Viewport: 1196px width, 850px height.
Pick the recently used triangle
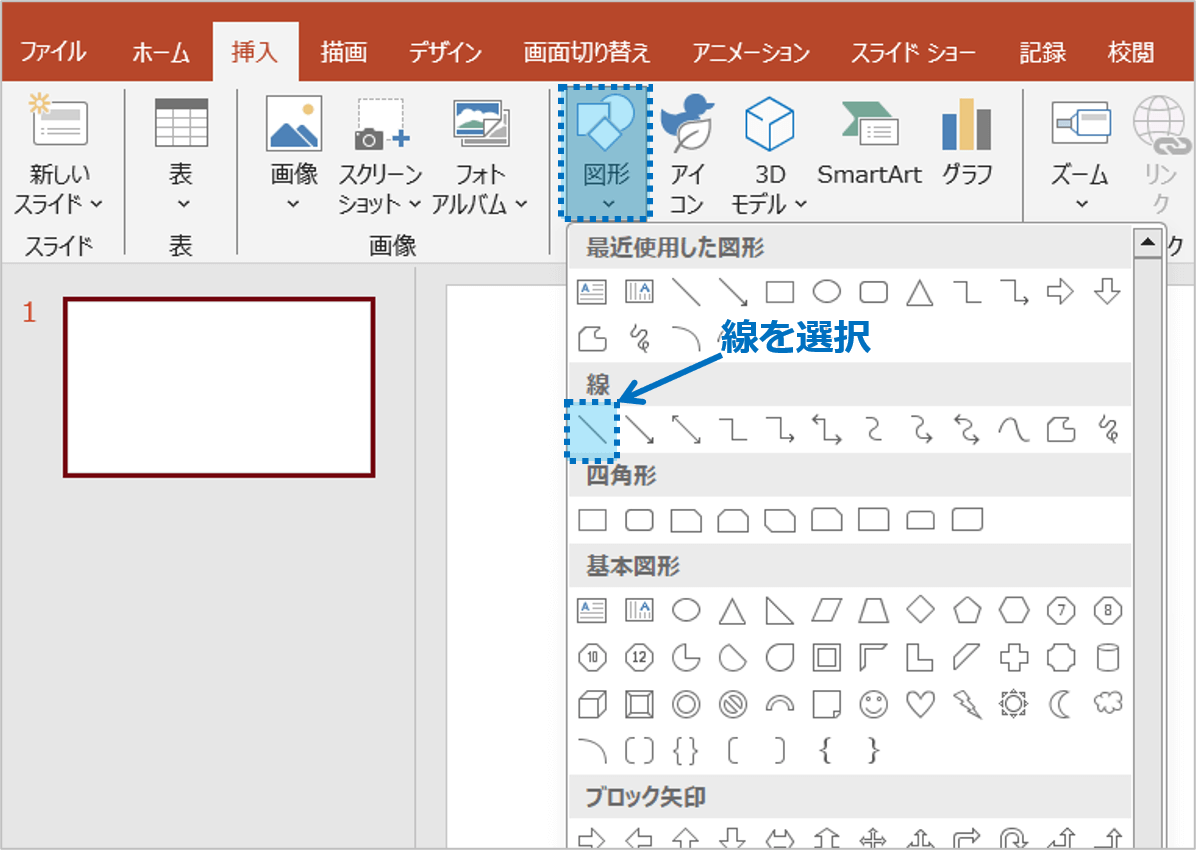[920, 292]
